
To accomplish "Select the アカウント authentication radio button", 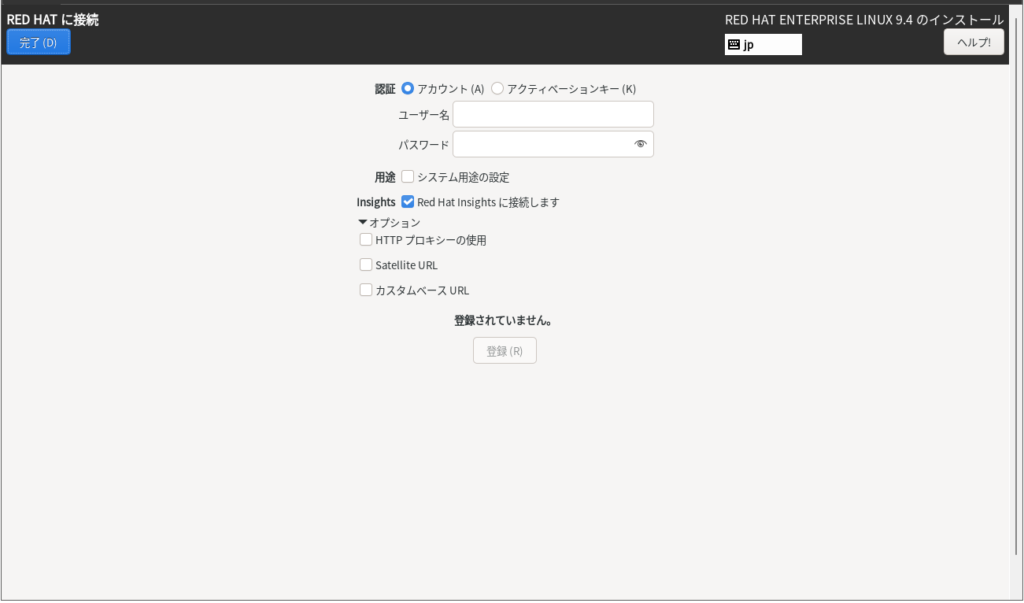I will [x=408, y=89].
